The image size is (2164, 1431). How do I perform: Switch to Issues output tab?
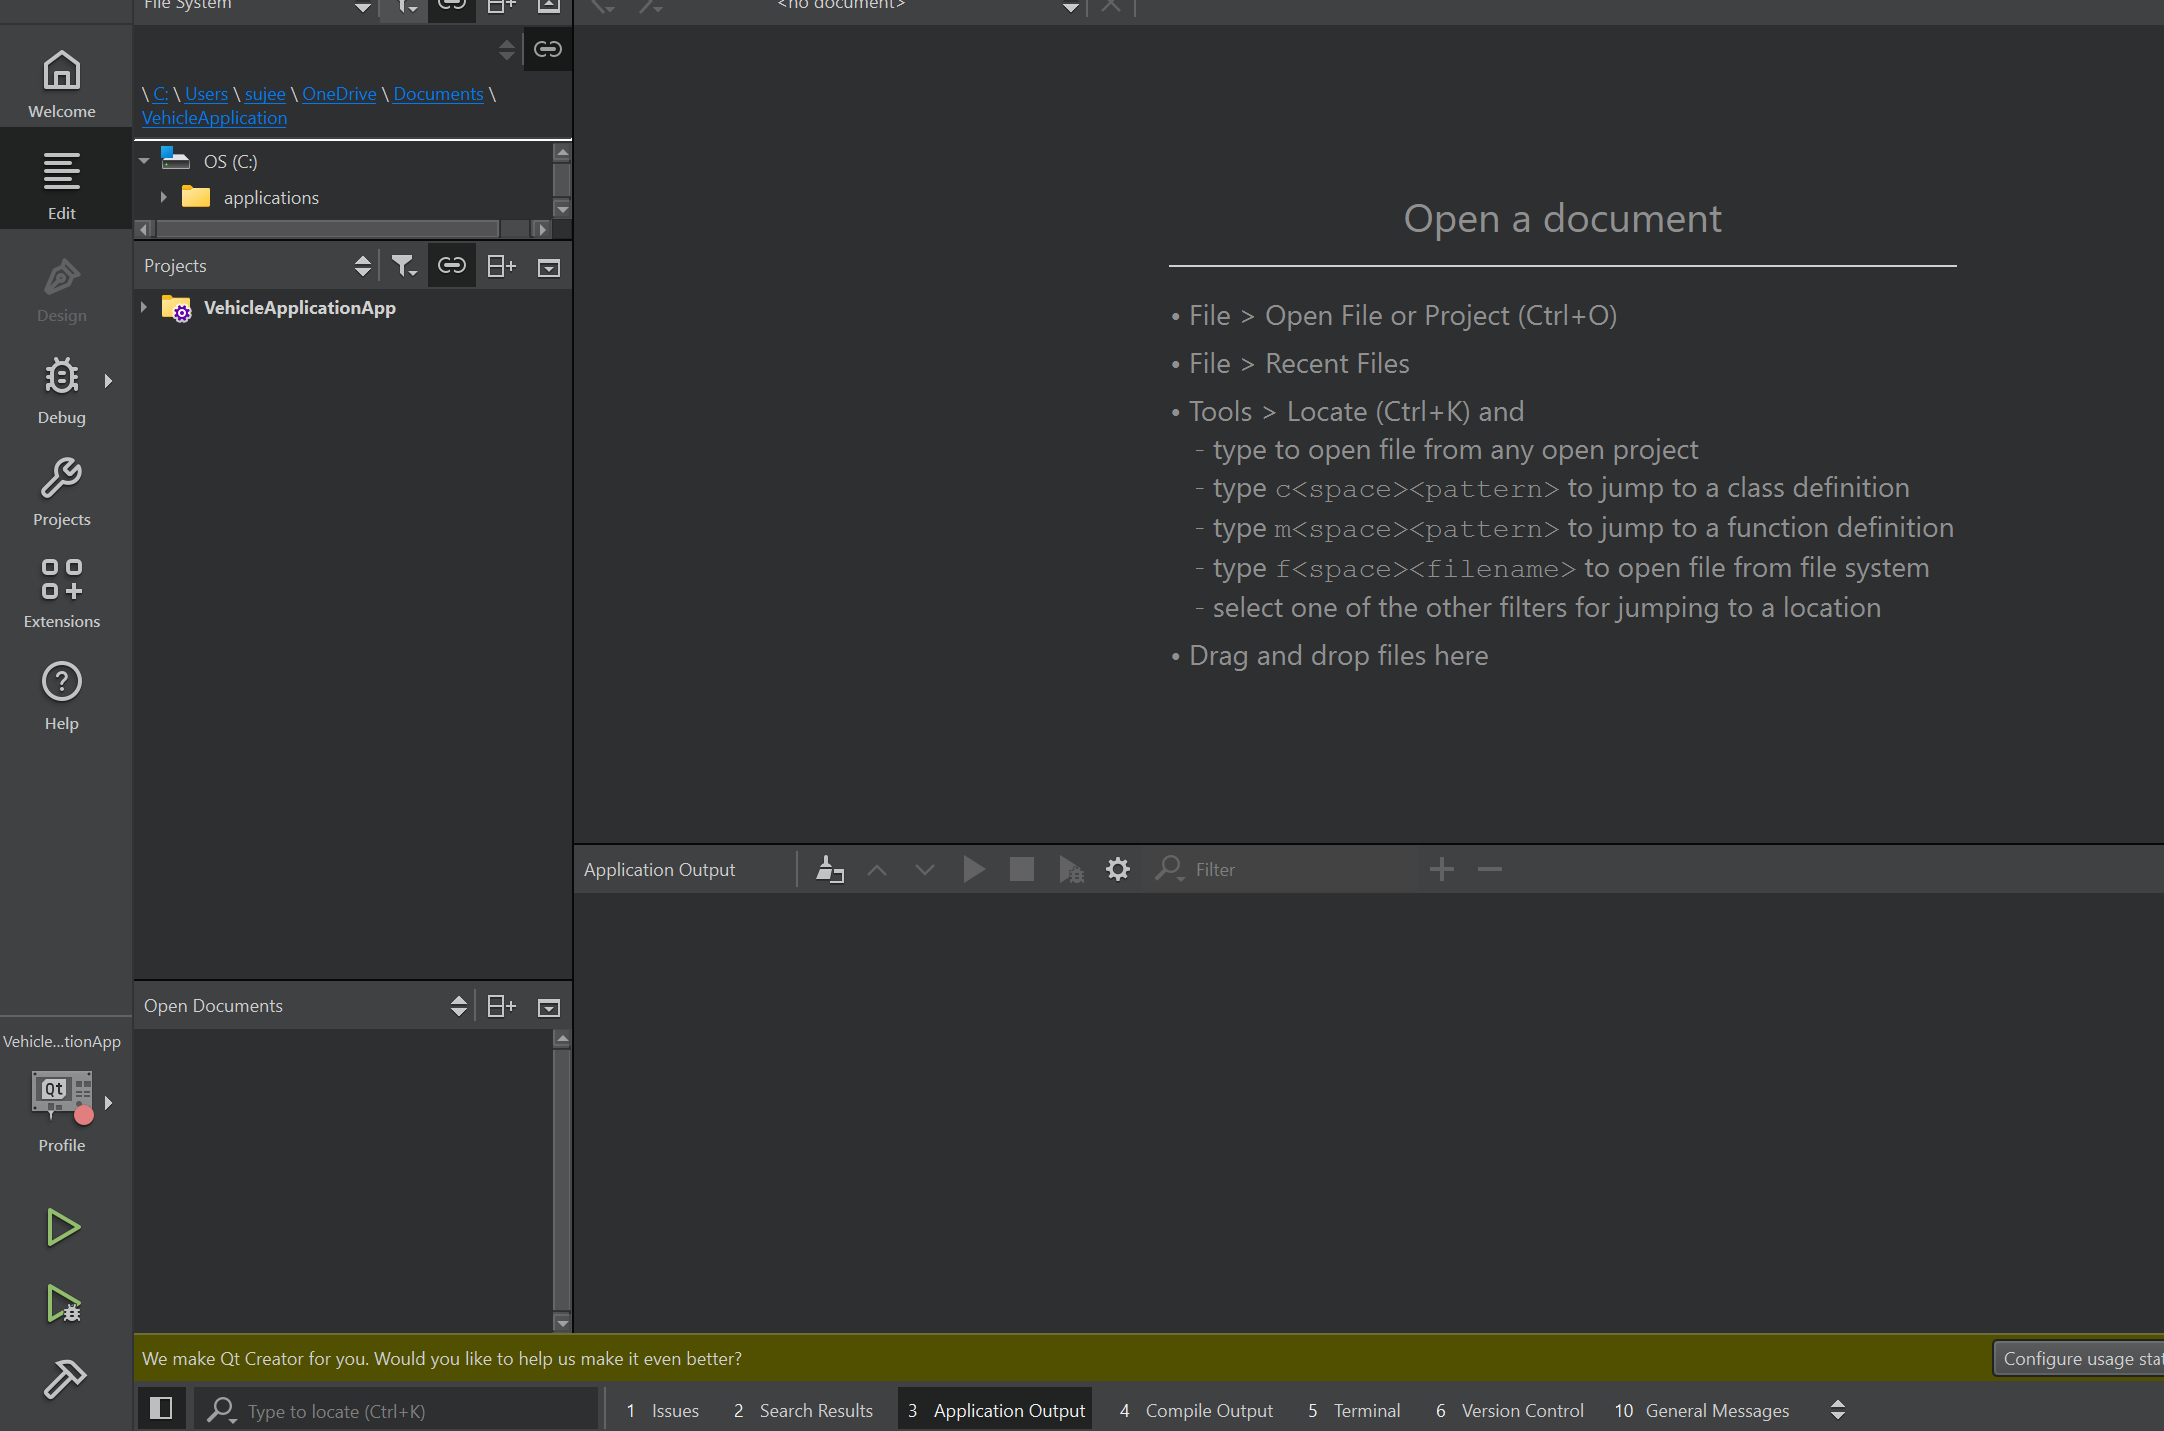click(x=663, y=1410)
